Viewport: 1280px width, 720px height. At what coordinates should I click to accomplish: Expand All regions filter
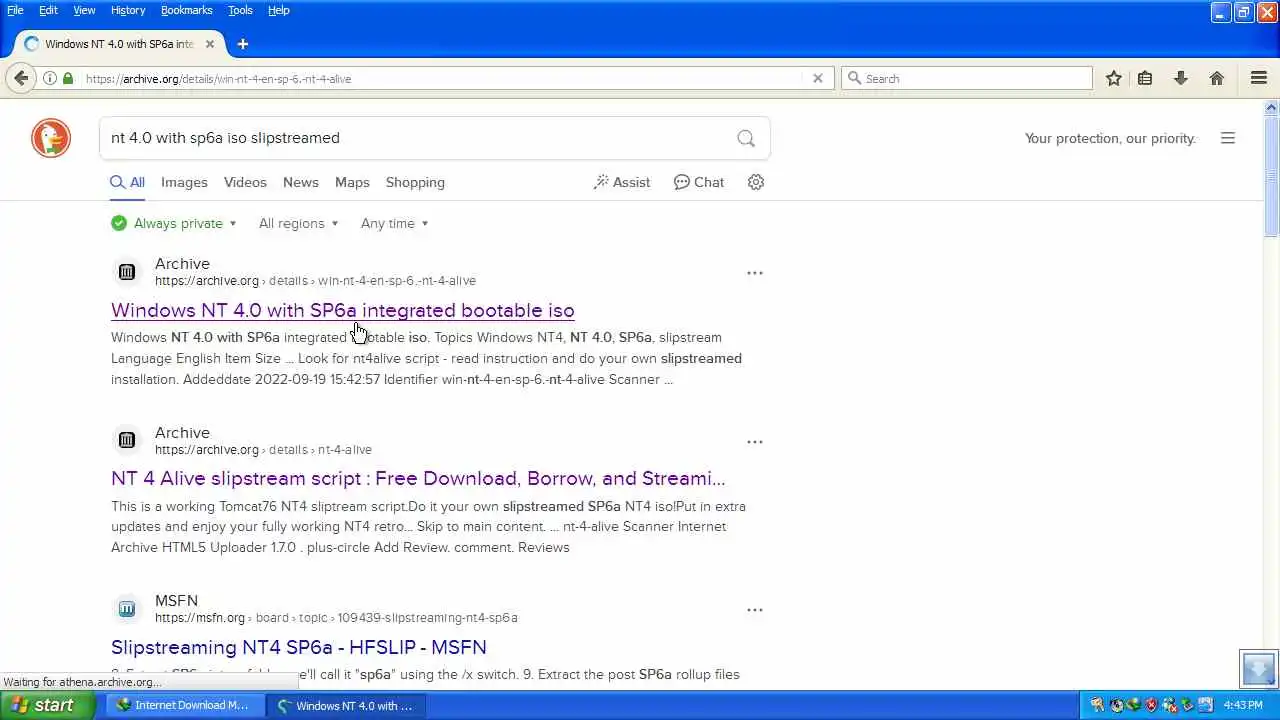[298, 223]
